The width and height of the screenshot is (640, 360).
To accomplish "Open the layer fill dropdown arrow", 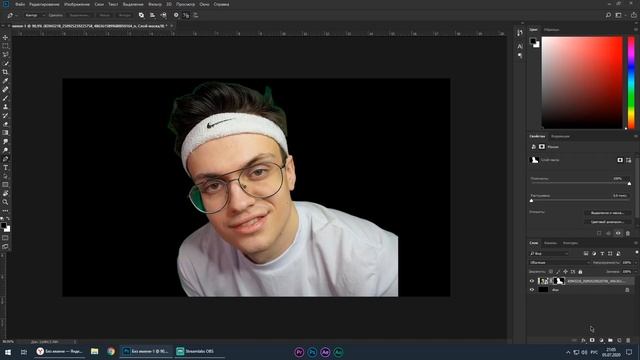I will point(635,271).
